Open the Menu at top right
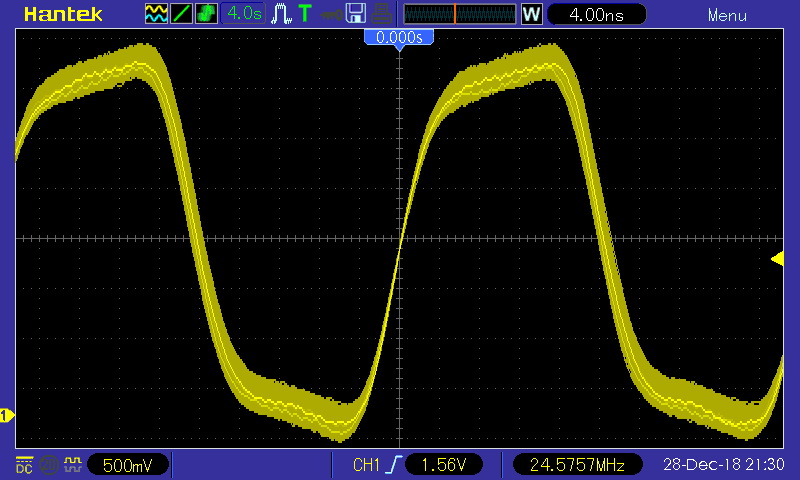 tap(727, 15)
